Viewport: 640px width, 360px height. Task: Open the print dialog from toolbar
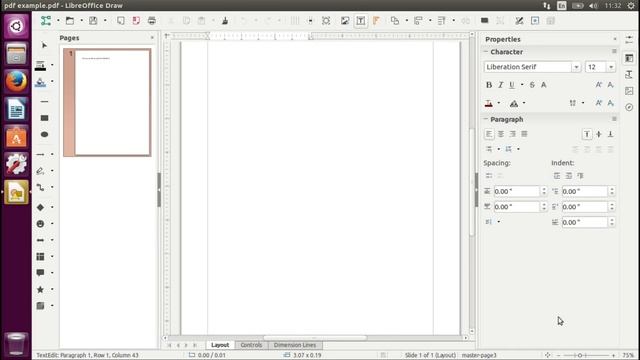coord(152,20)
